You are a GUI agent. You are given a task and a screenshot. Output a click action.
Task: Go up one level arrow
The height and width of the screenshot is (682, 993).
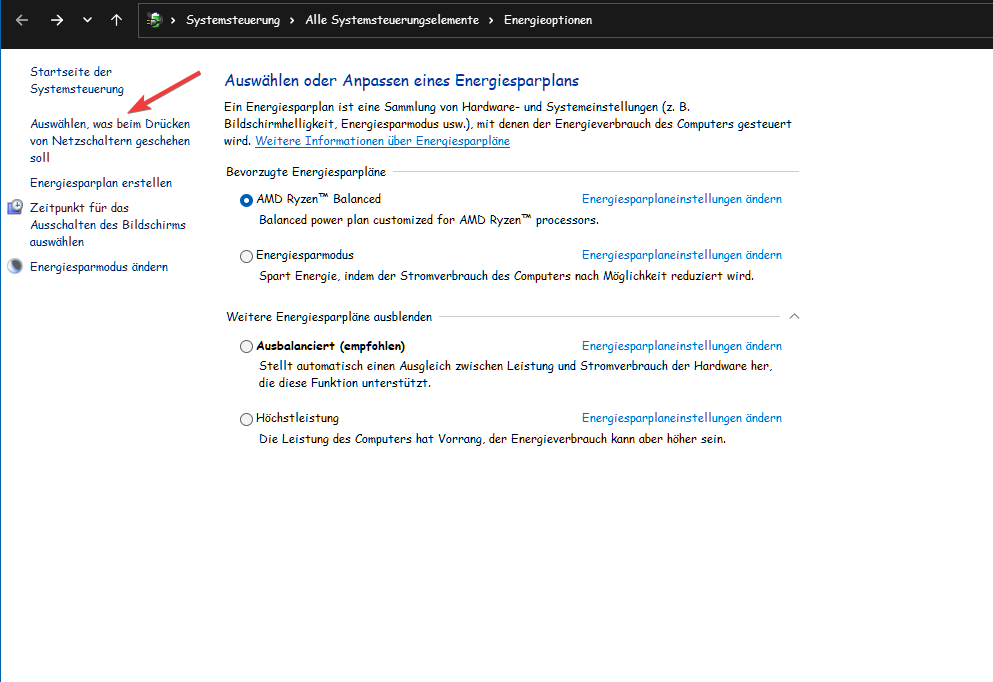pos(117,20)
